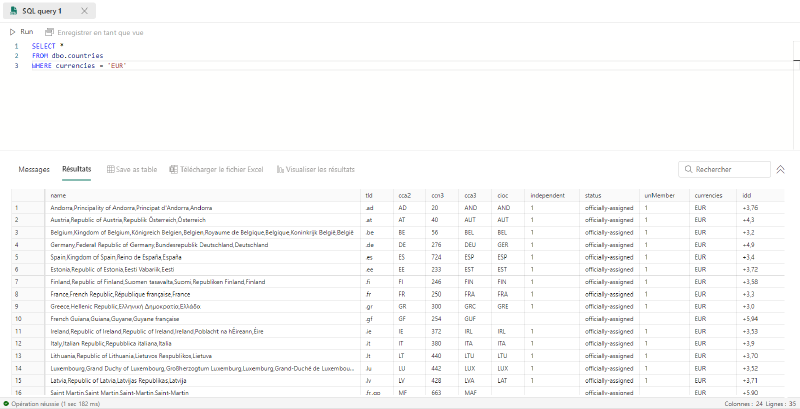800x409 pixels.
Task: Open the Messages tab
Action: 34,169
